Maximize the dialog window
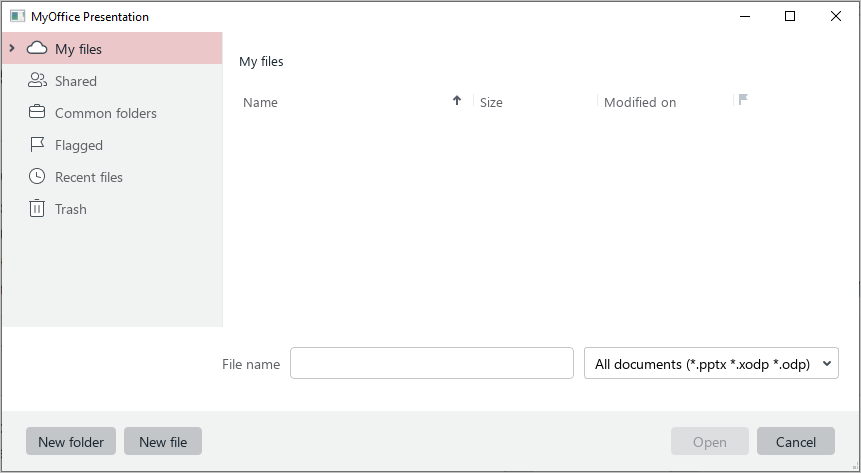 coord(790,16)
